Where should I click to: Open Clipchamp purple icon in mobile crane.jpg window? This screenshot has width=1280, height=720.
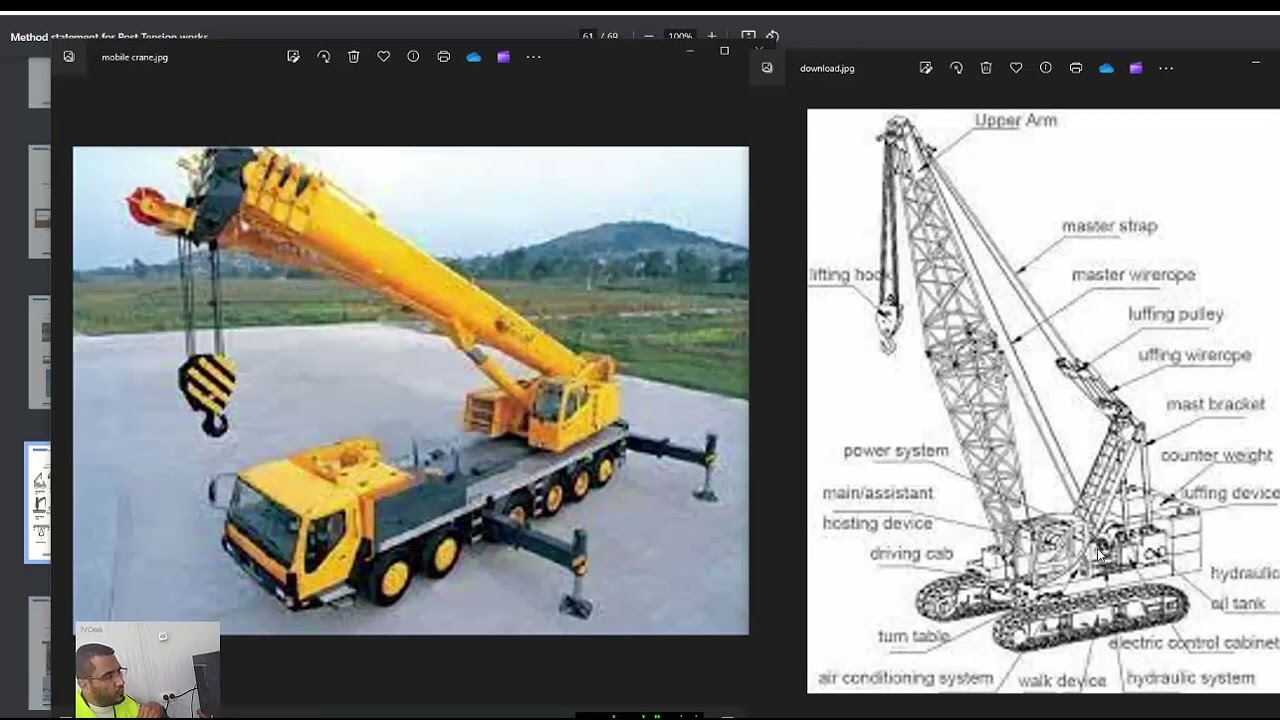coord(504,57)
